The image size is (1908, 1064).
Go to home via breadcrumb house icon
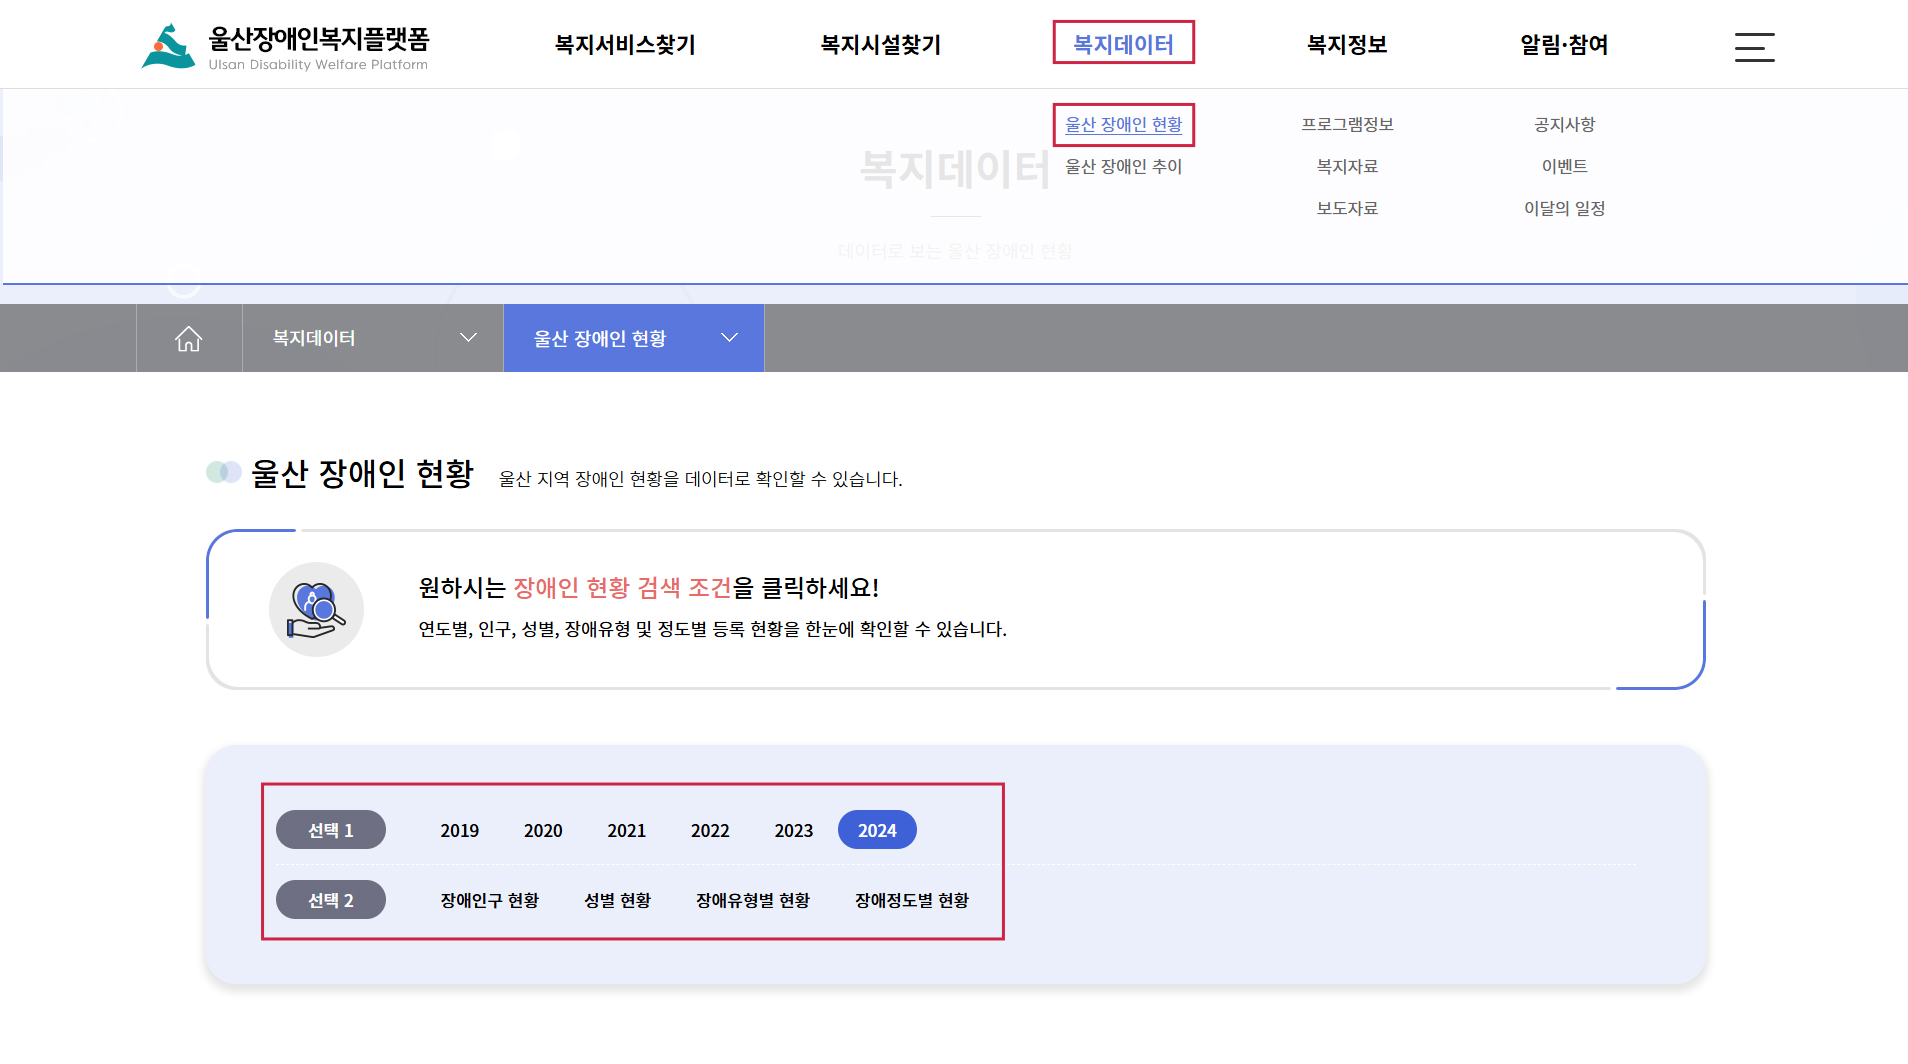189,339
